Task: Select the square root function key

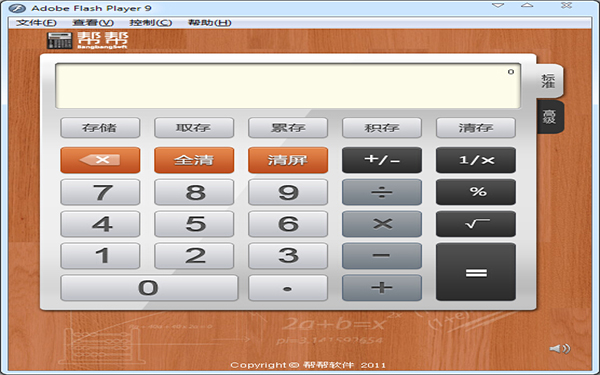Action: pos(476,224)
